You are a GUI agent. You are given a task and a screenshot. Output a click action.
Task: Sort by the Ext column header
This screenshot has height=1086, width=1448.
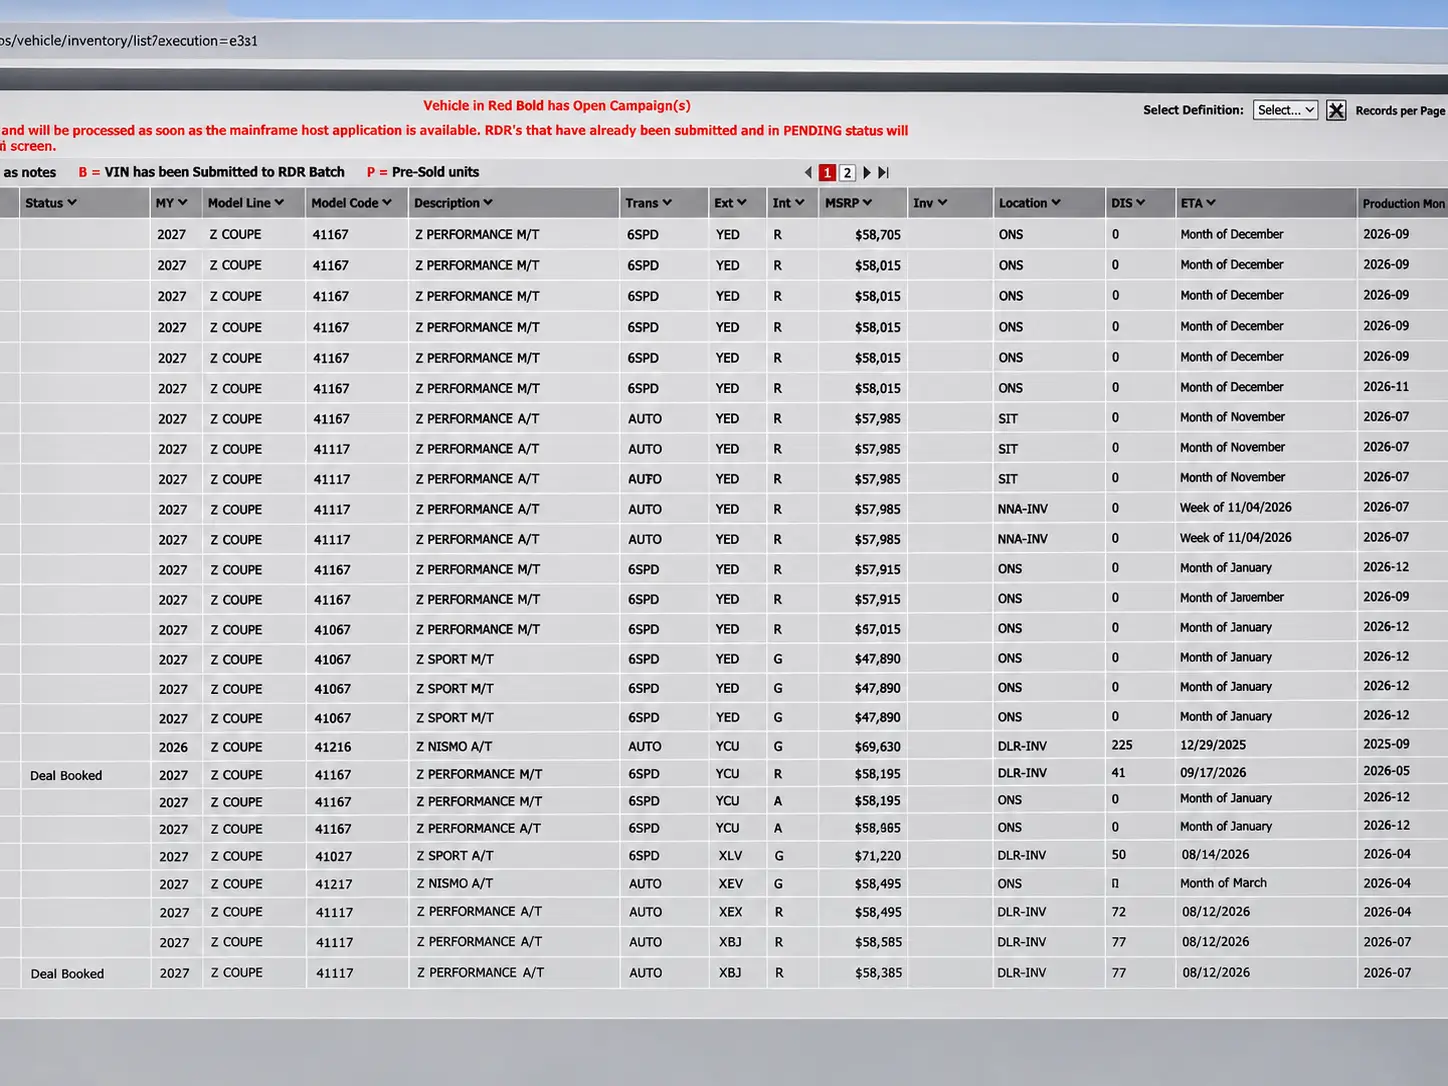click(x=731, y=203)
